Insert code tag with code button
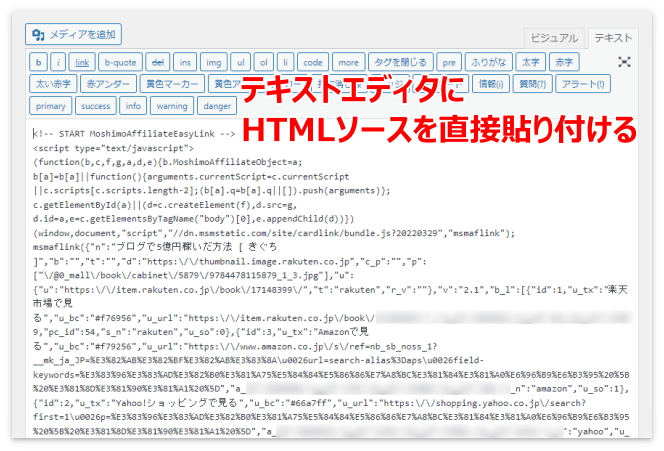664x451 pixels. tap(313, 62)
